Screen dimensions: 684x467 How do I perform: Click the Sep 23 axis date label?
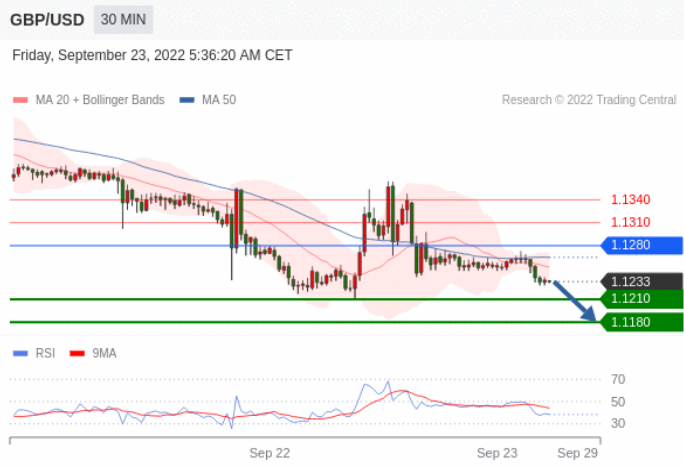(x=497, y=453)
